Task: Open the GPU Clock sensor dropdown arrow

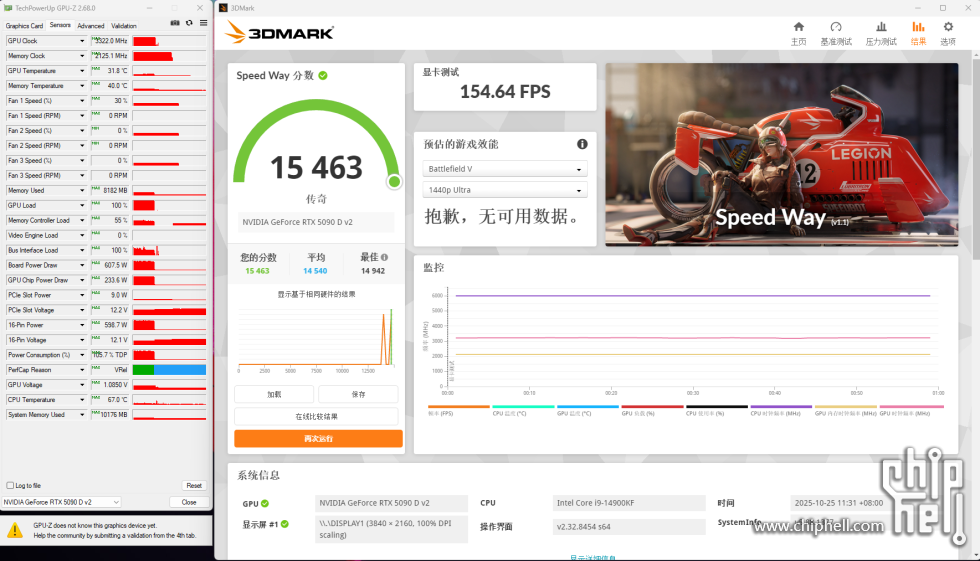Action: (82, 41)
